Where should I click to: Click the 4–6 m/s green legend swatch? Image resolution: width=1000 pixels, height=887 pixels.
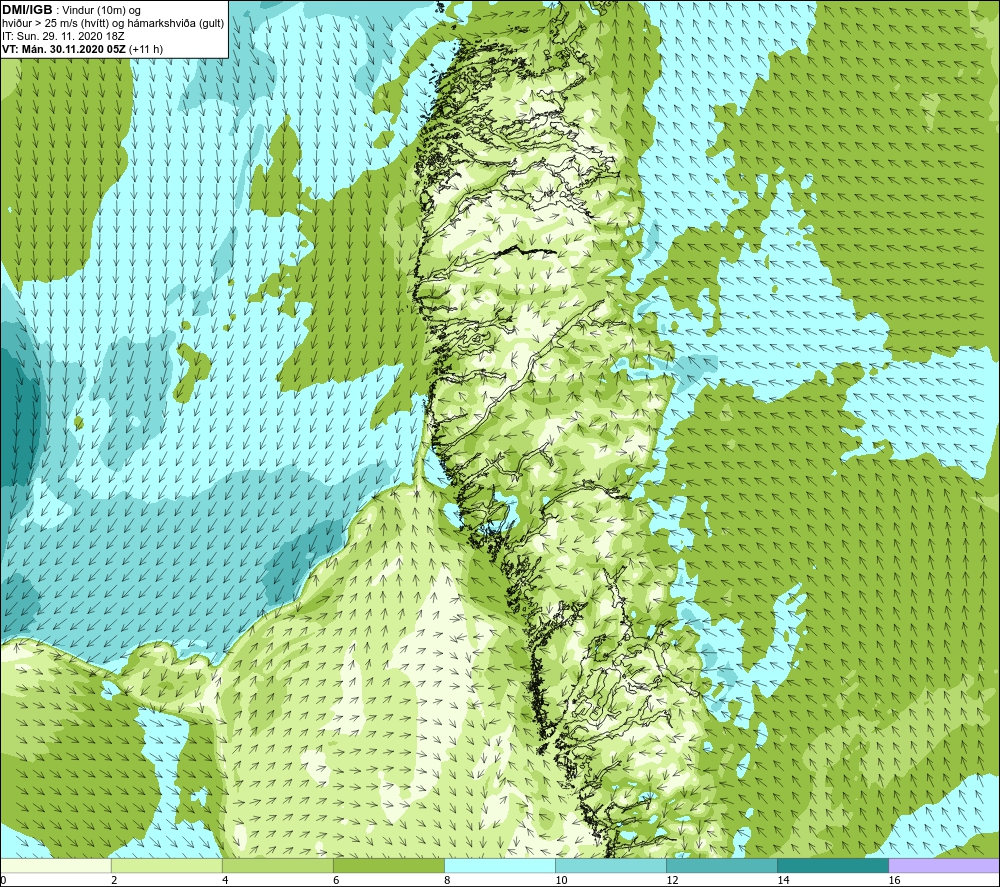(x=277, y=866)
